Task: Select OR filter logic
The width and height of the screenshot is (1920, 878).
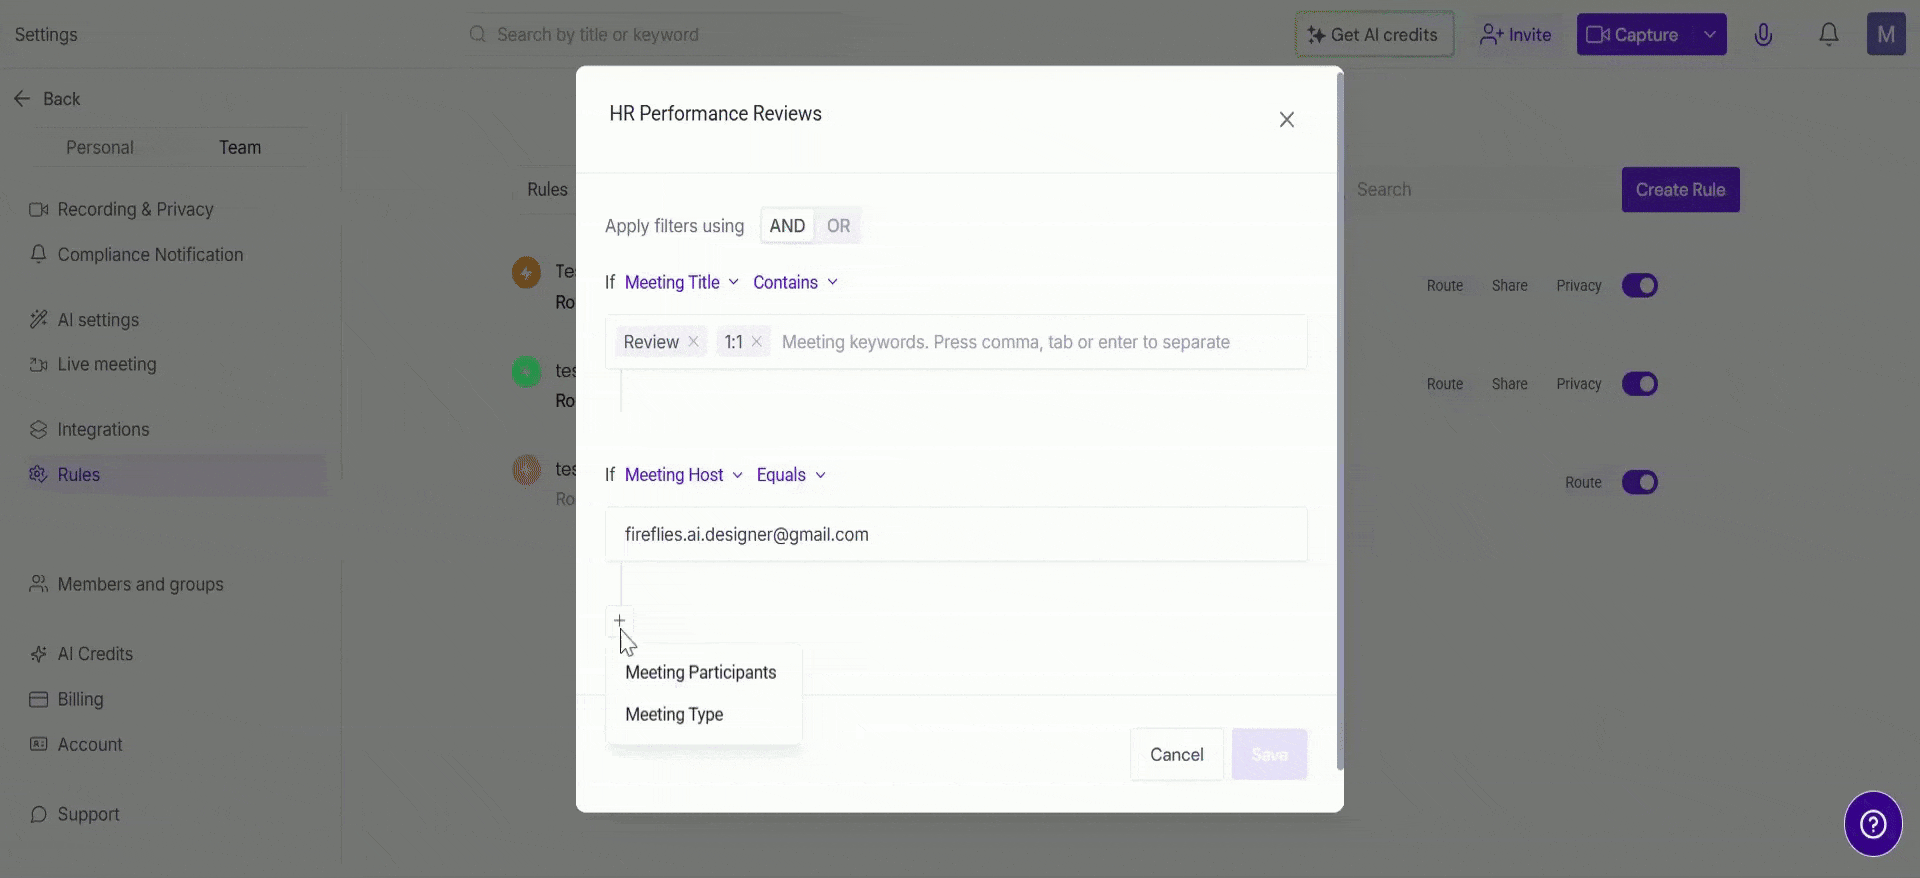Action: point(838,226)
